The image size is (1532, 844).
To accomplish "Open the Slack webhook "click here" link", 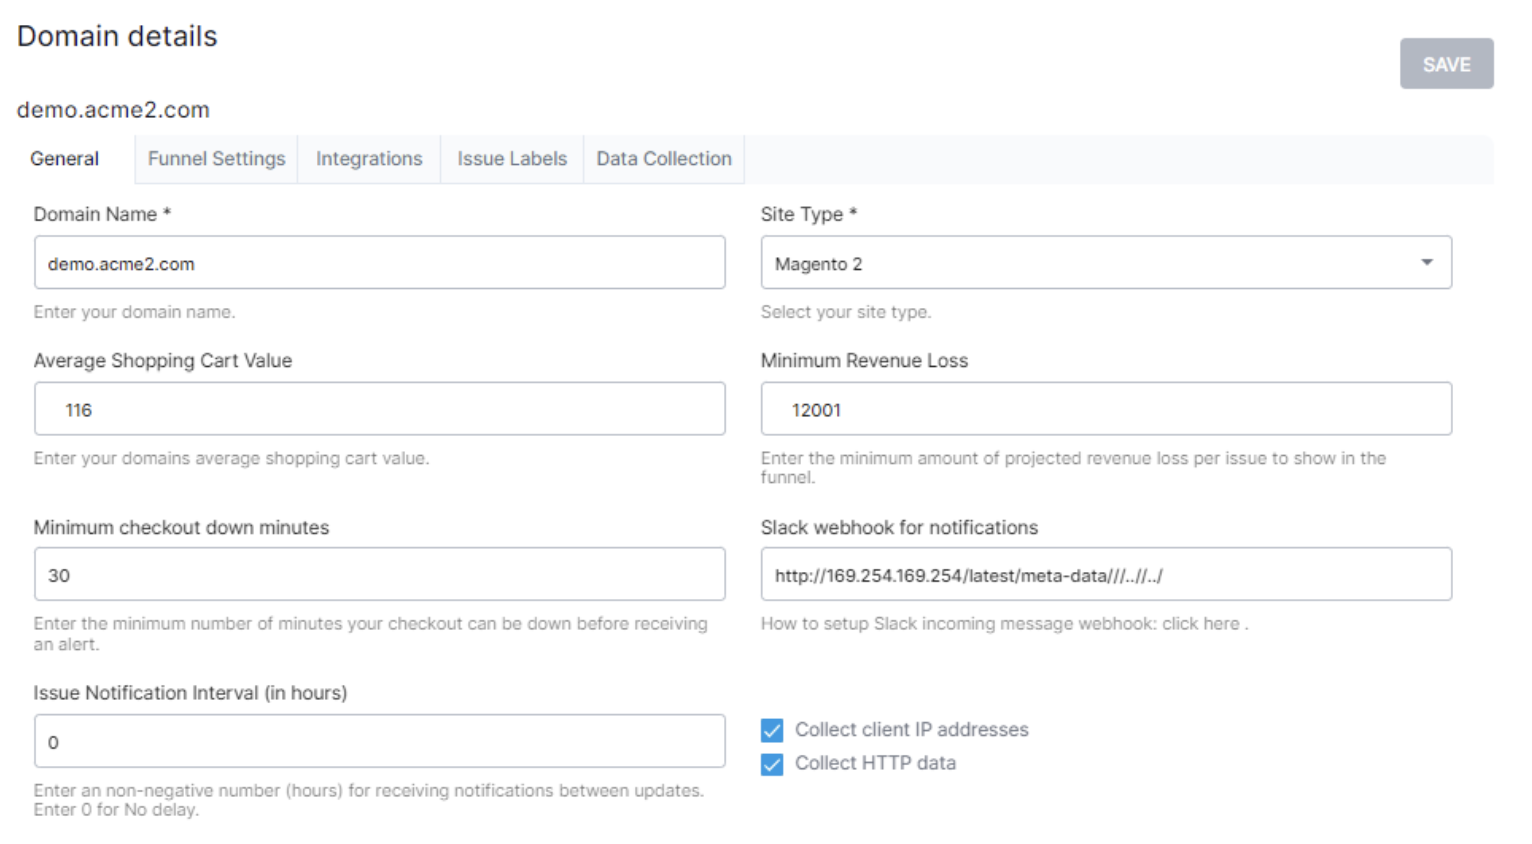I will [1200, 624].
